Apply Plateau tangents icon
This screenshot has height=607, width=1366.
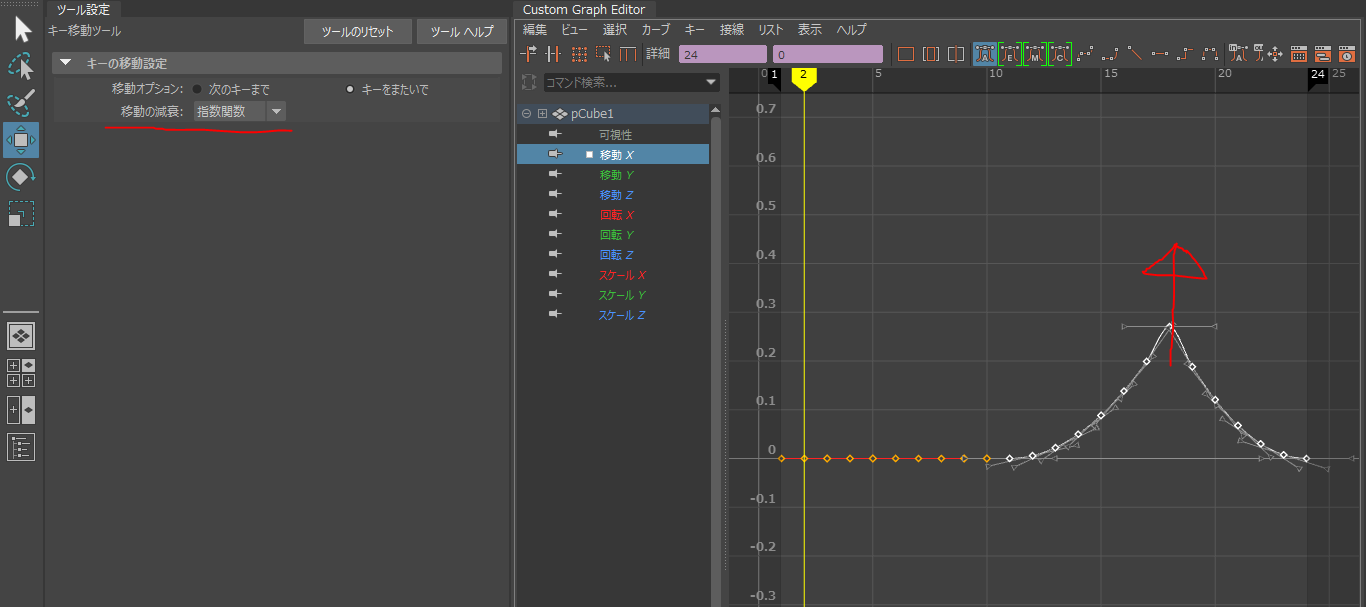1210,54
